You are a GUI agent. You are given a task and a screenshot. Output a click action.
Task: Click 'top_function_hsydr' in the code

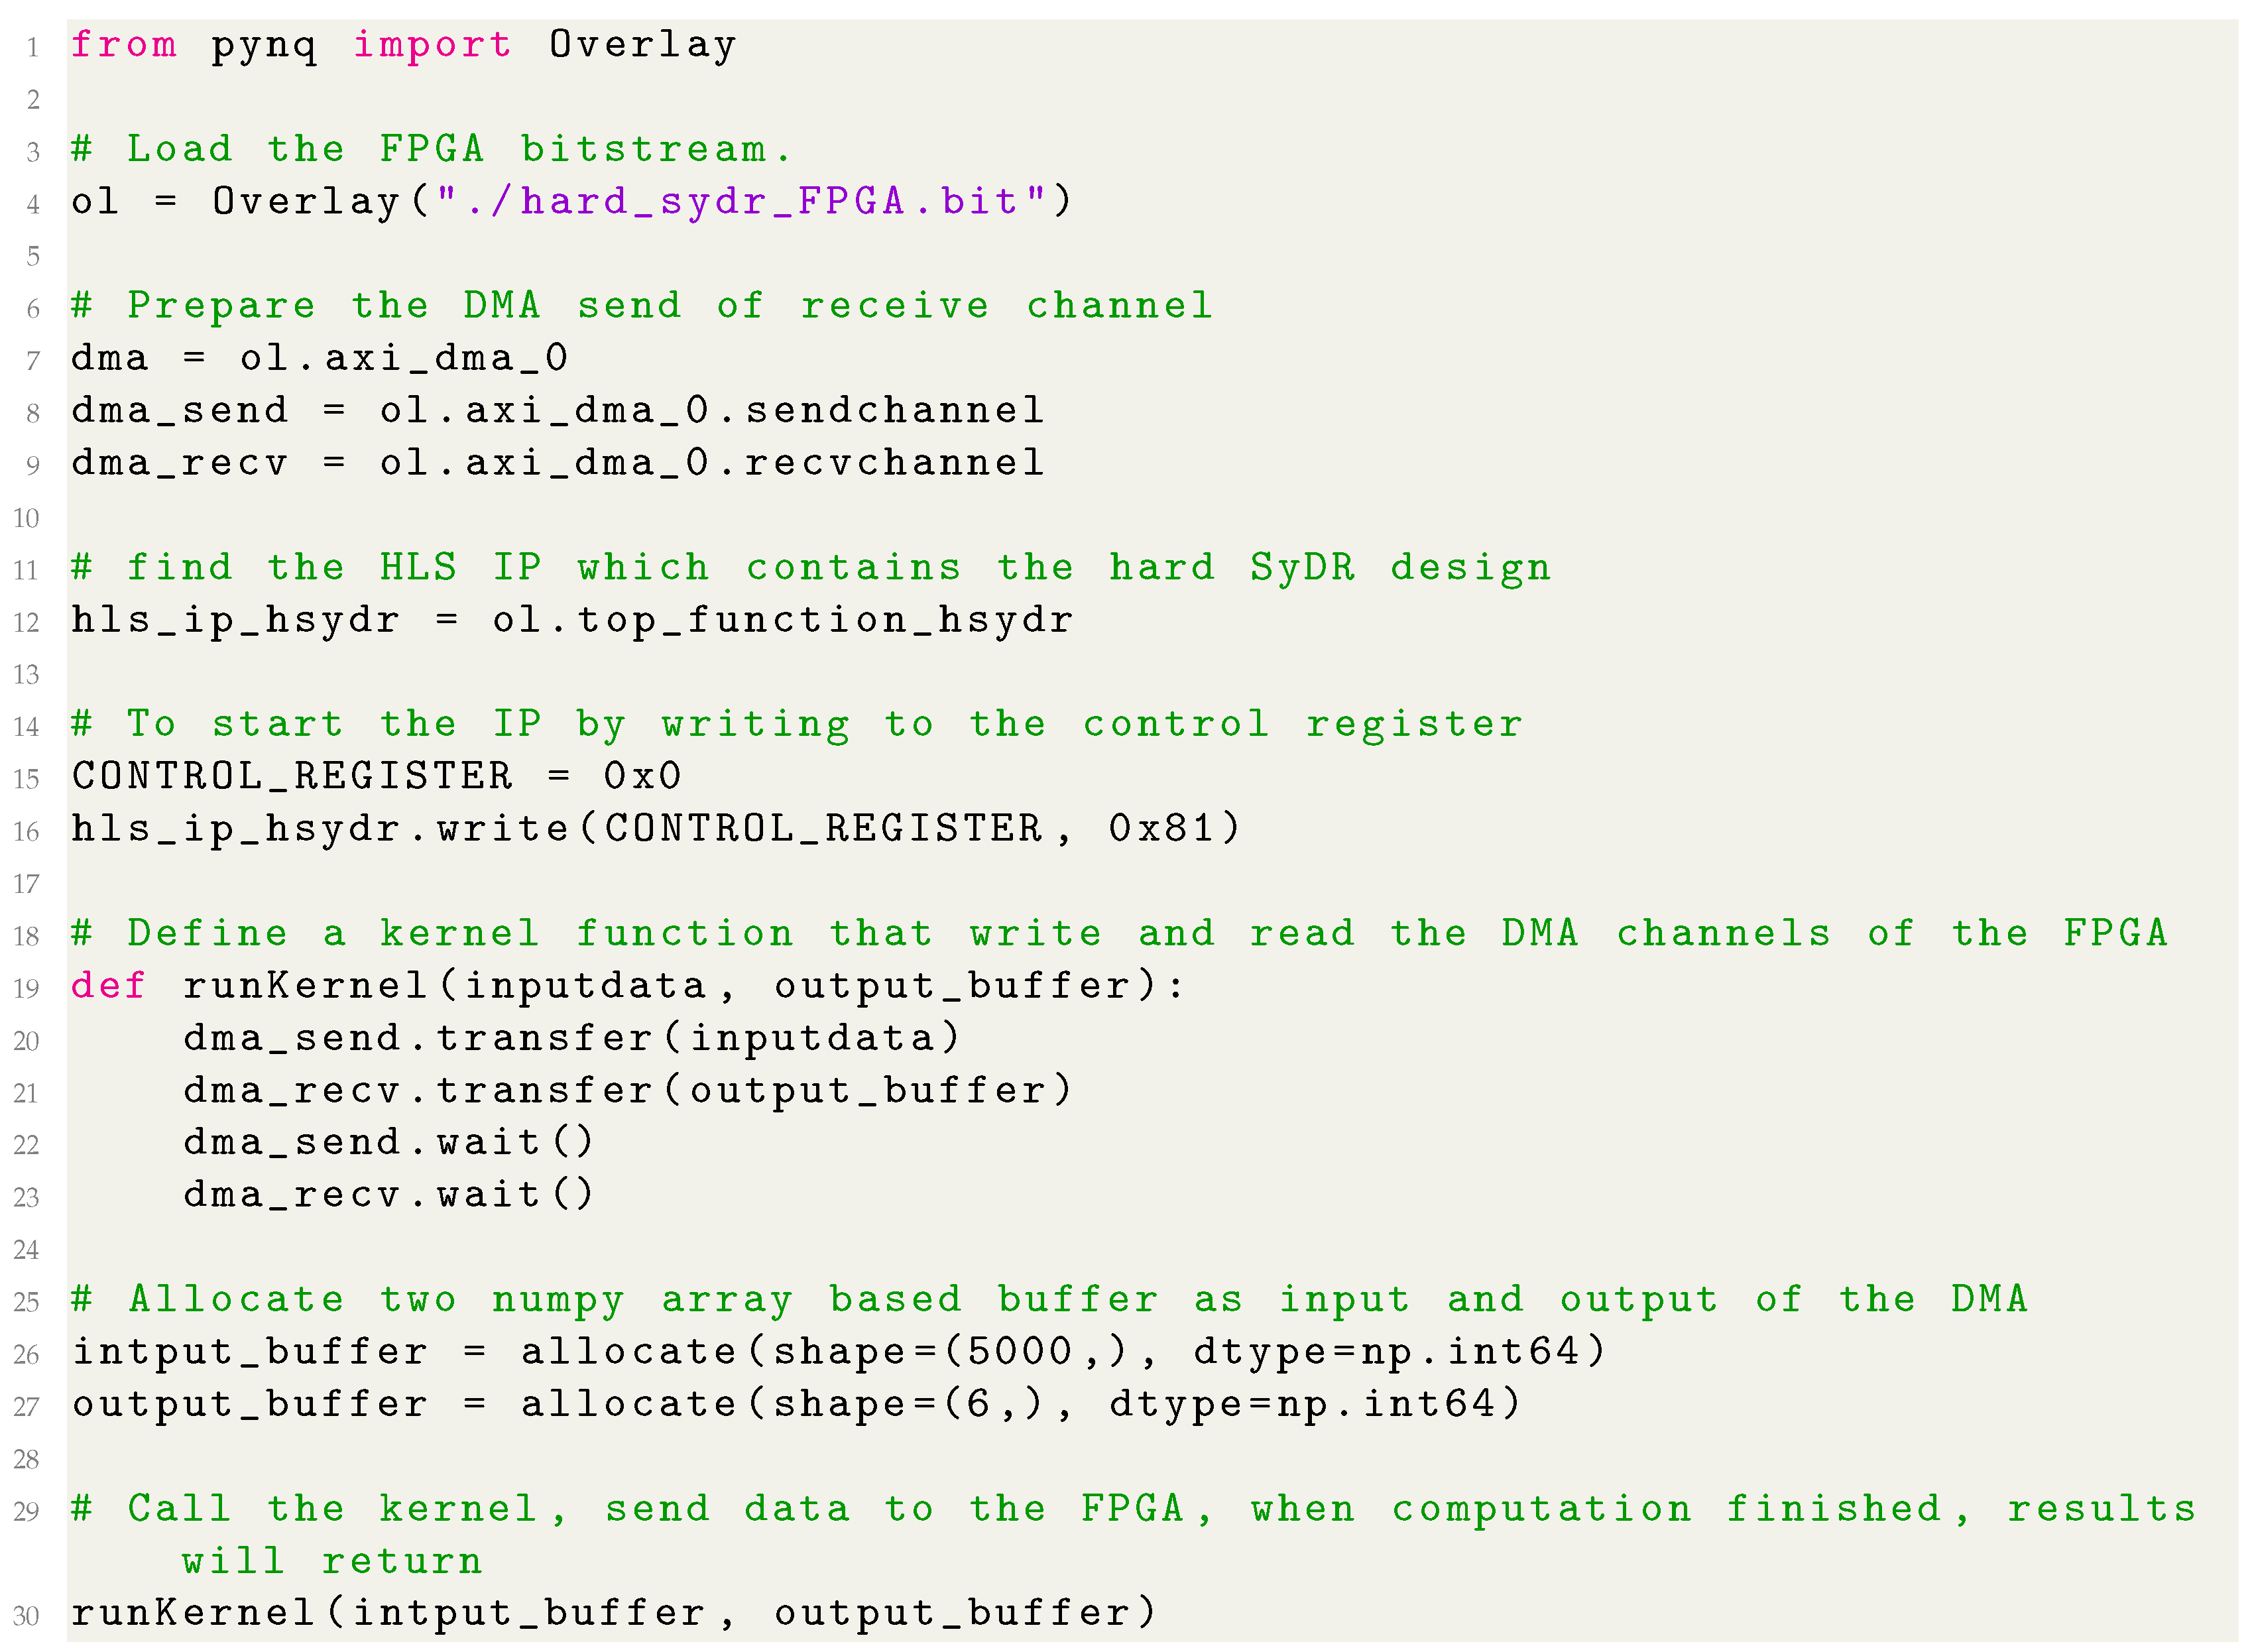tap(825, 620)
